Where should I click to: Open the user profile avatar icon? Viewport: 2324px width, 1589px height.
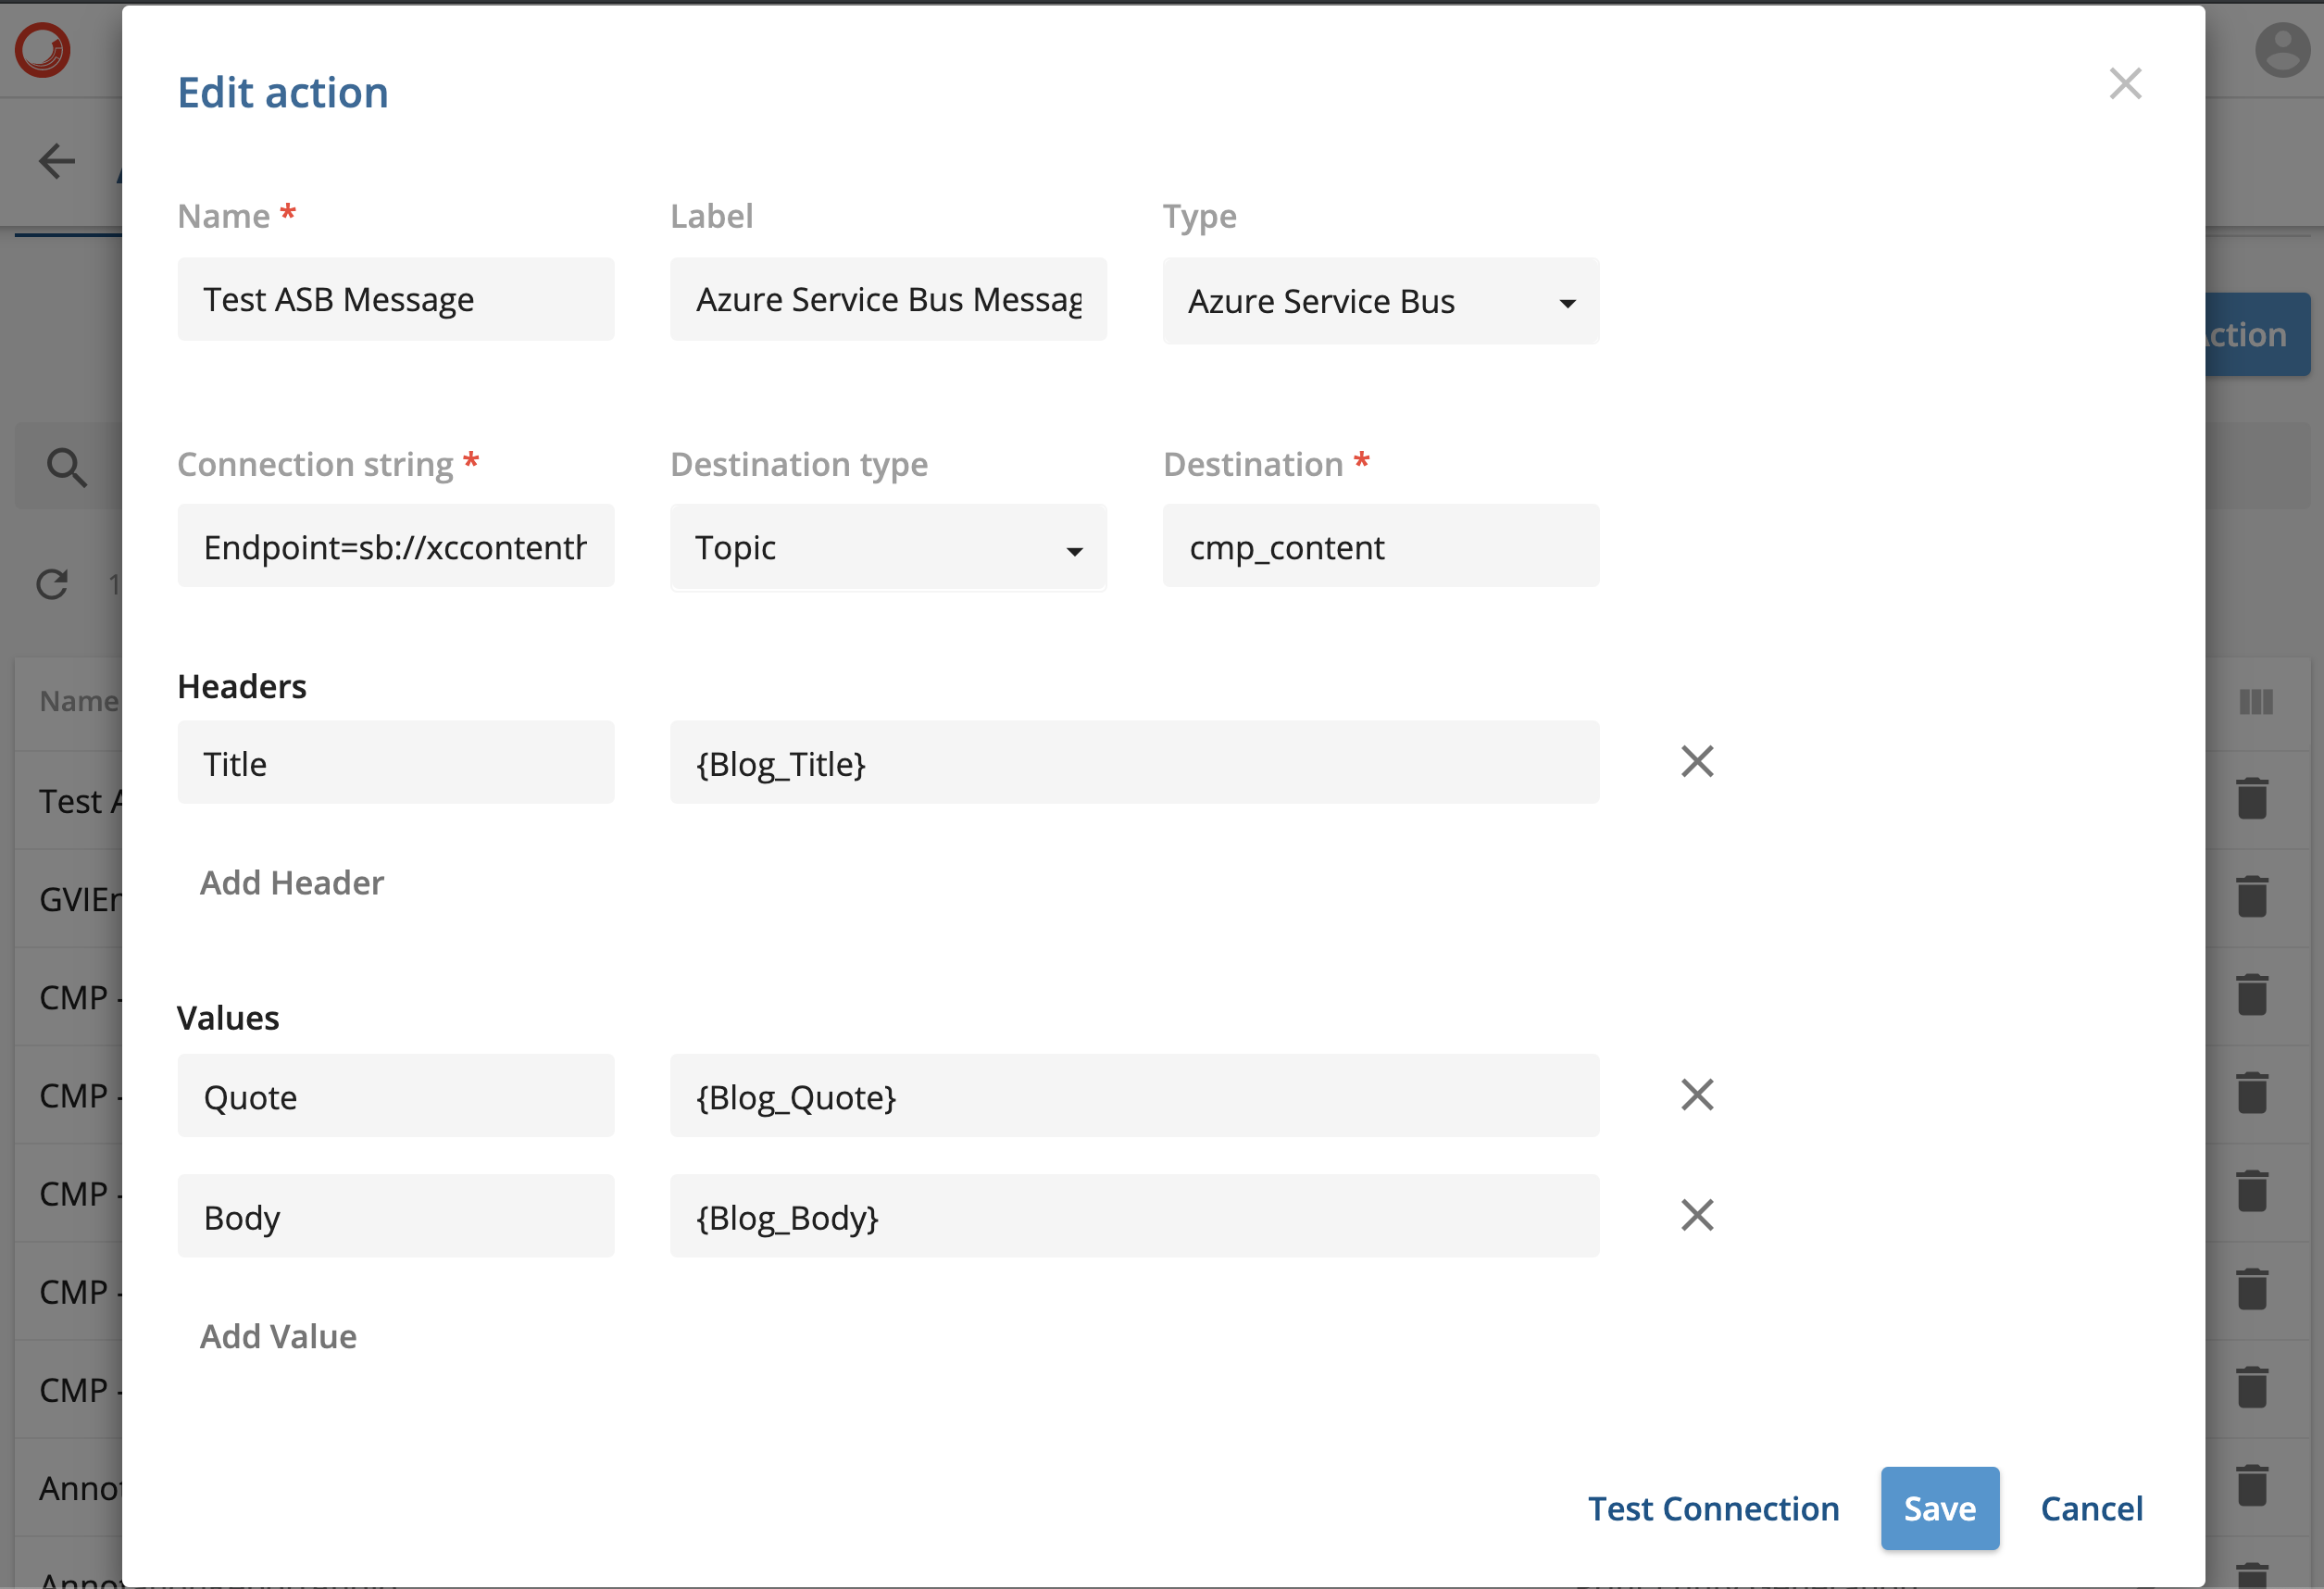[2282, 49]
